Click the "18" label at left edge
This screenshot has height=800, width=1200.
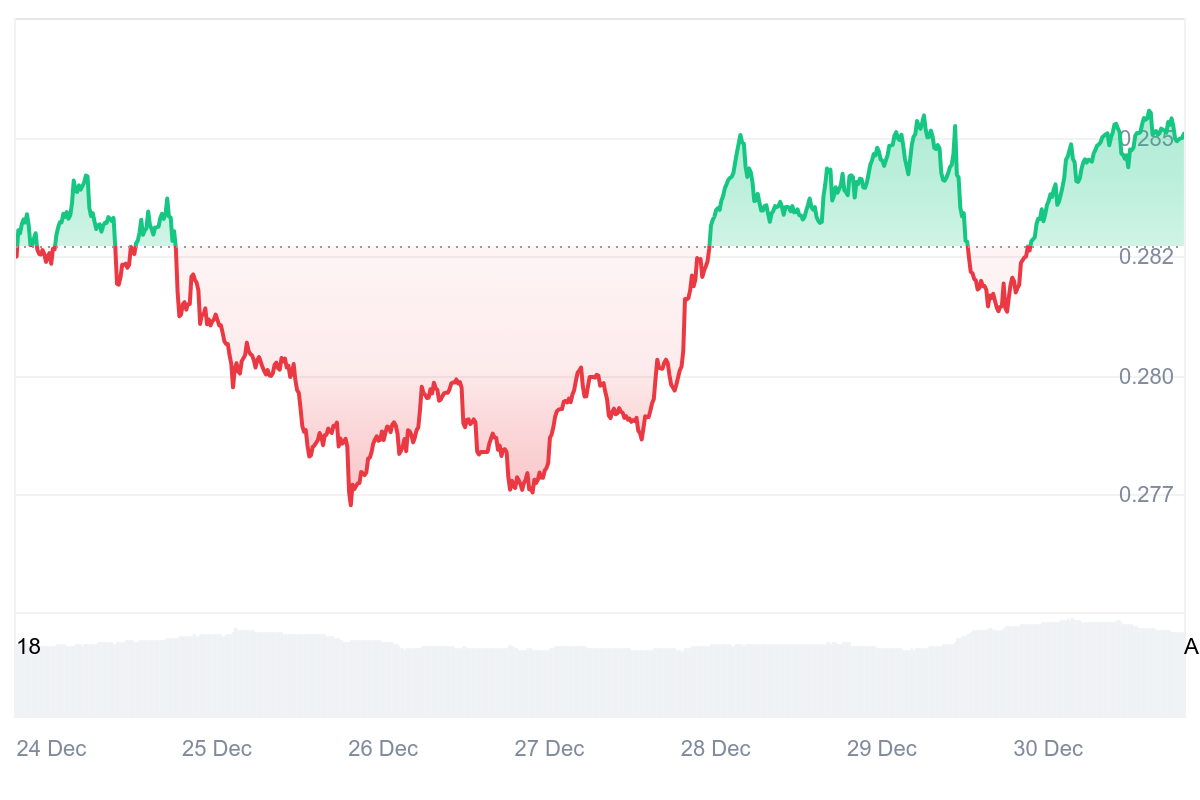point(29,647)
